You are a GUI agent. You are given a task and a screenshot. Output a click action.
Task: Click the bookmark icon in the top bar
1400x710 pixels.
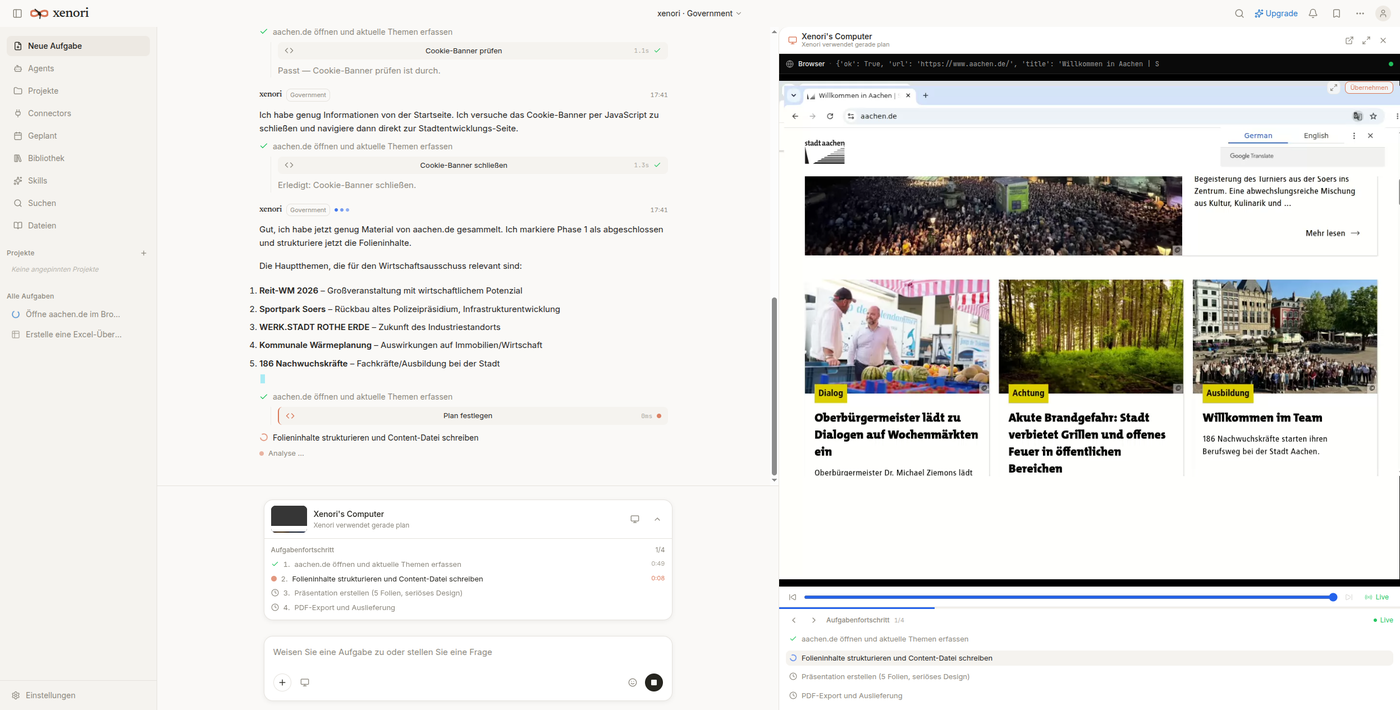[x=1336, y=13]
